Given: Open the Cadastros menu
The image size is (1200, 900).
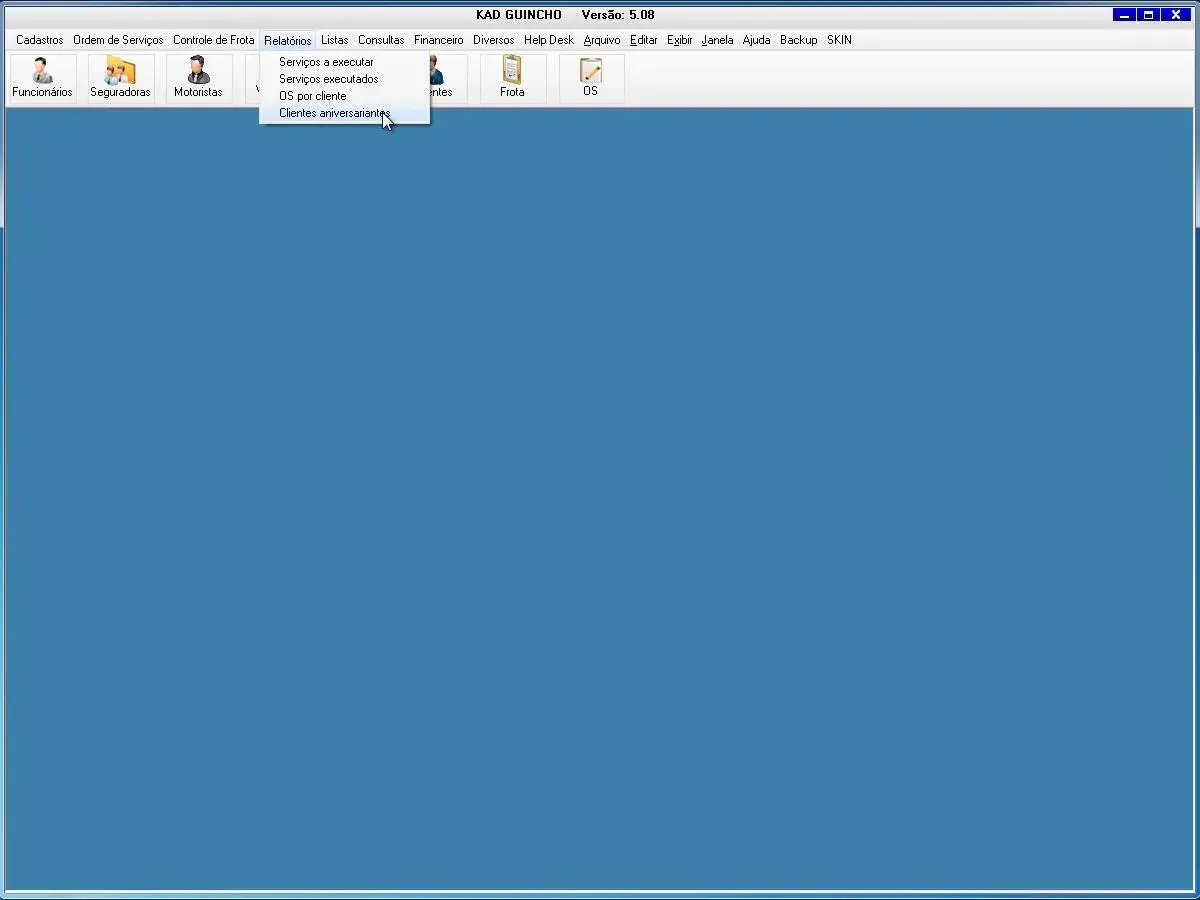Looking at the screenshot, I should coord(40,40).
